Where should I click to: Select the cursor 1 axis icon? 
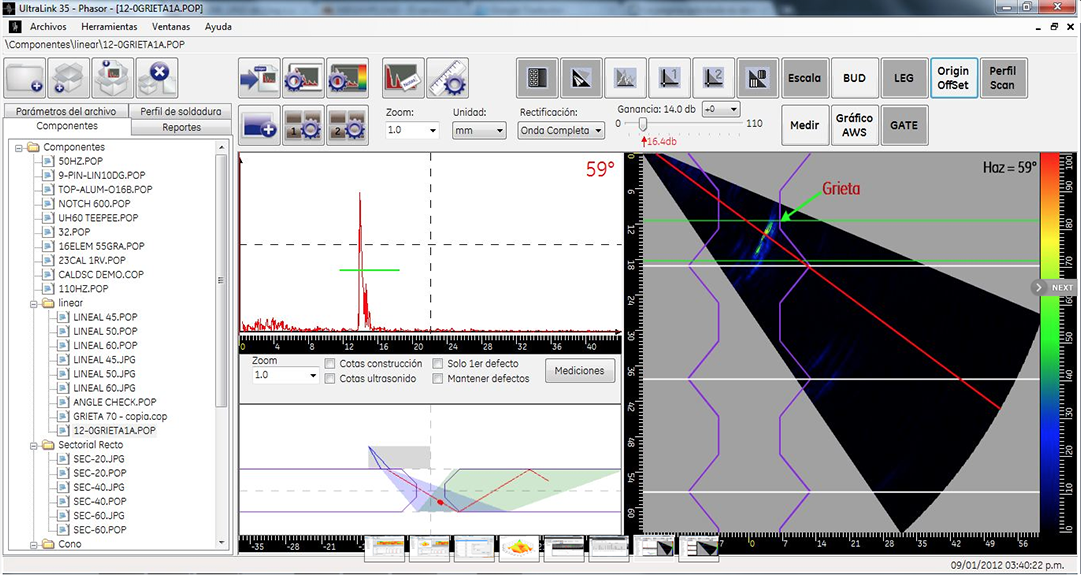tap(670, 78)
